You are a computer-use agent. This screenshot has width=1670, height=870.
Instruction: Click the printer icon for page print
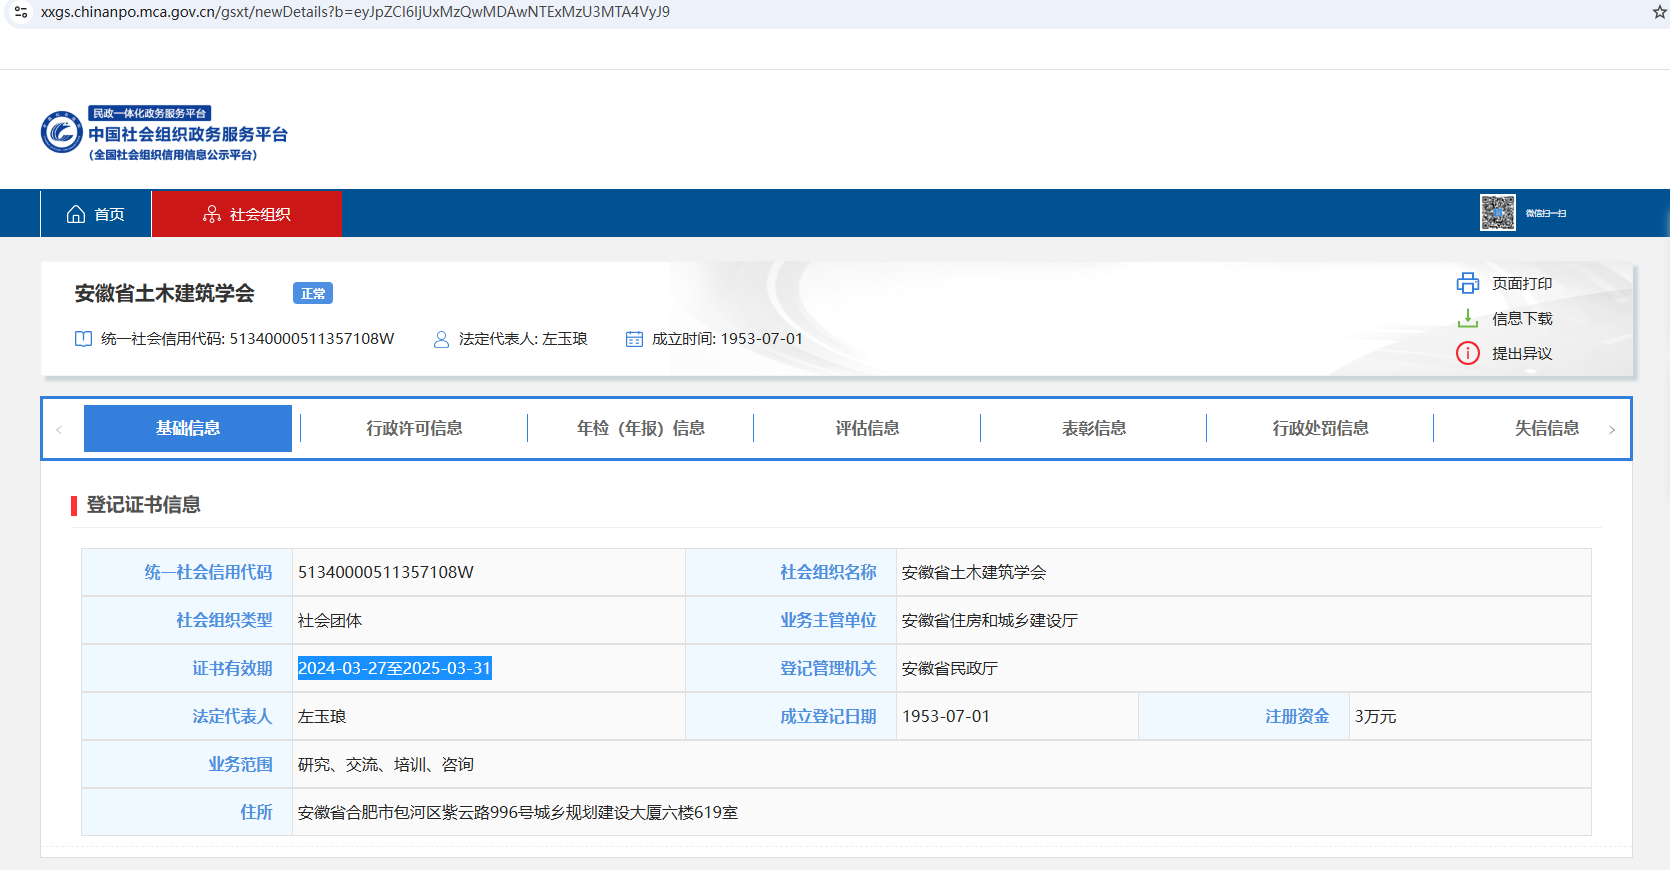coord(1467,284)
